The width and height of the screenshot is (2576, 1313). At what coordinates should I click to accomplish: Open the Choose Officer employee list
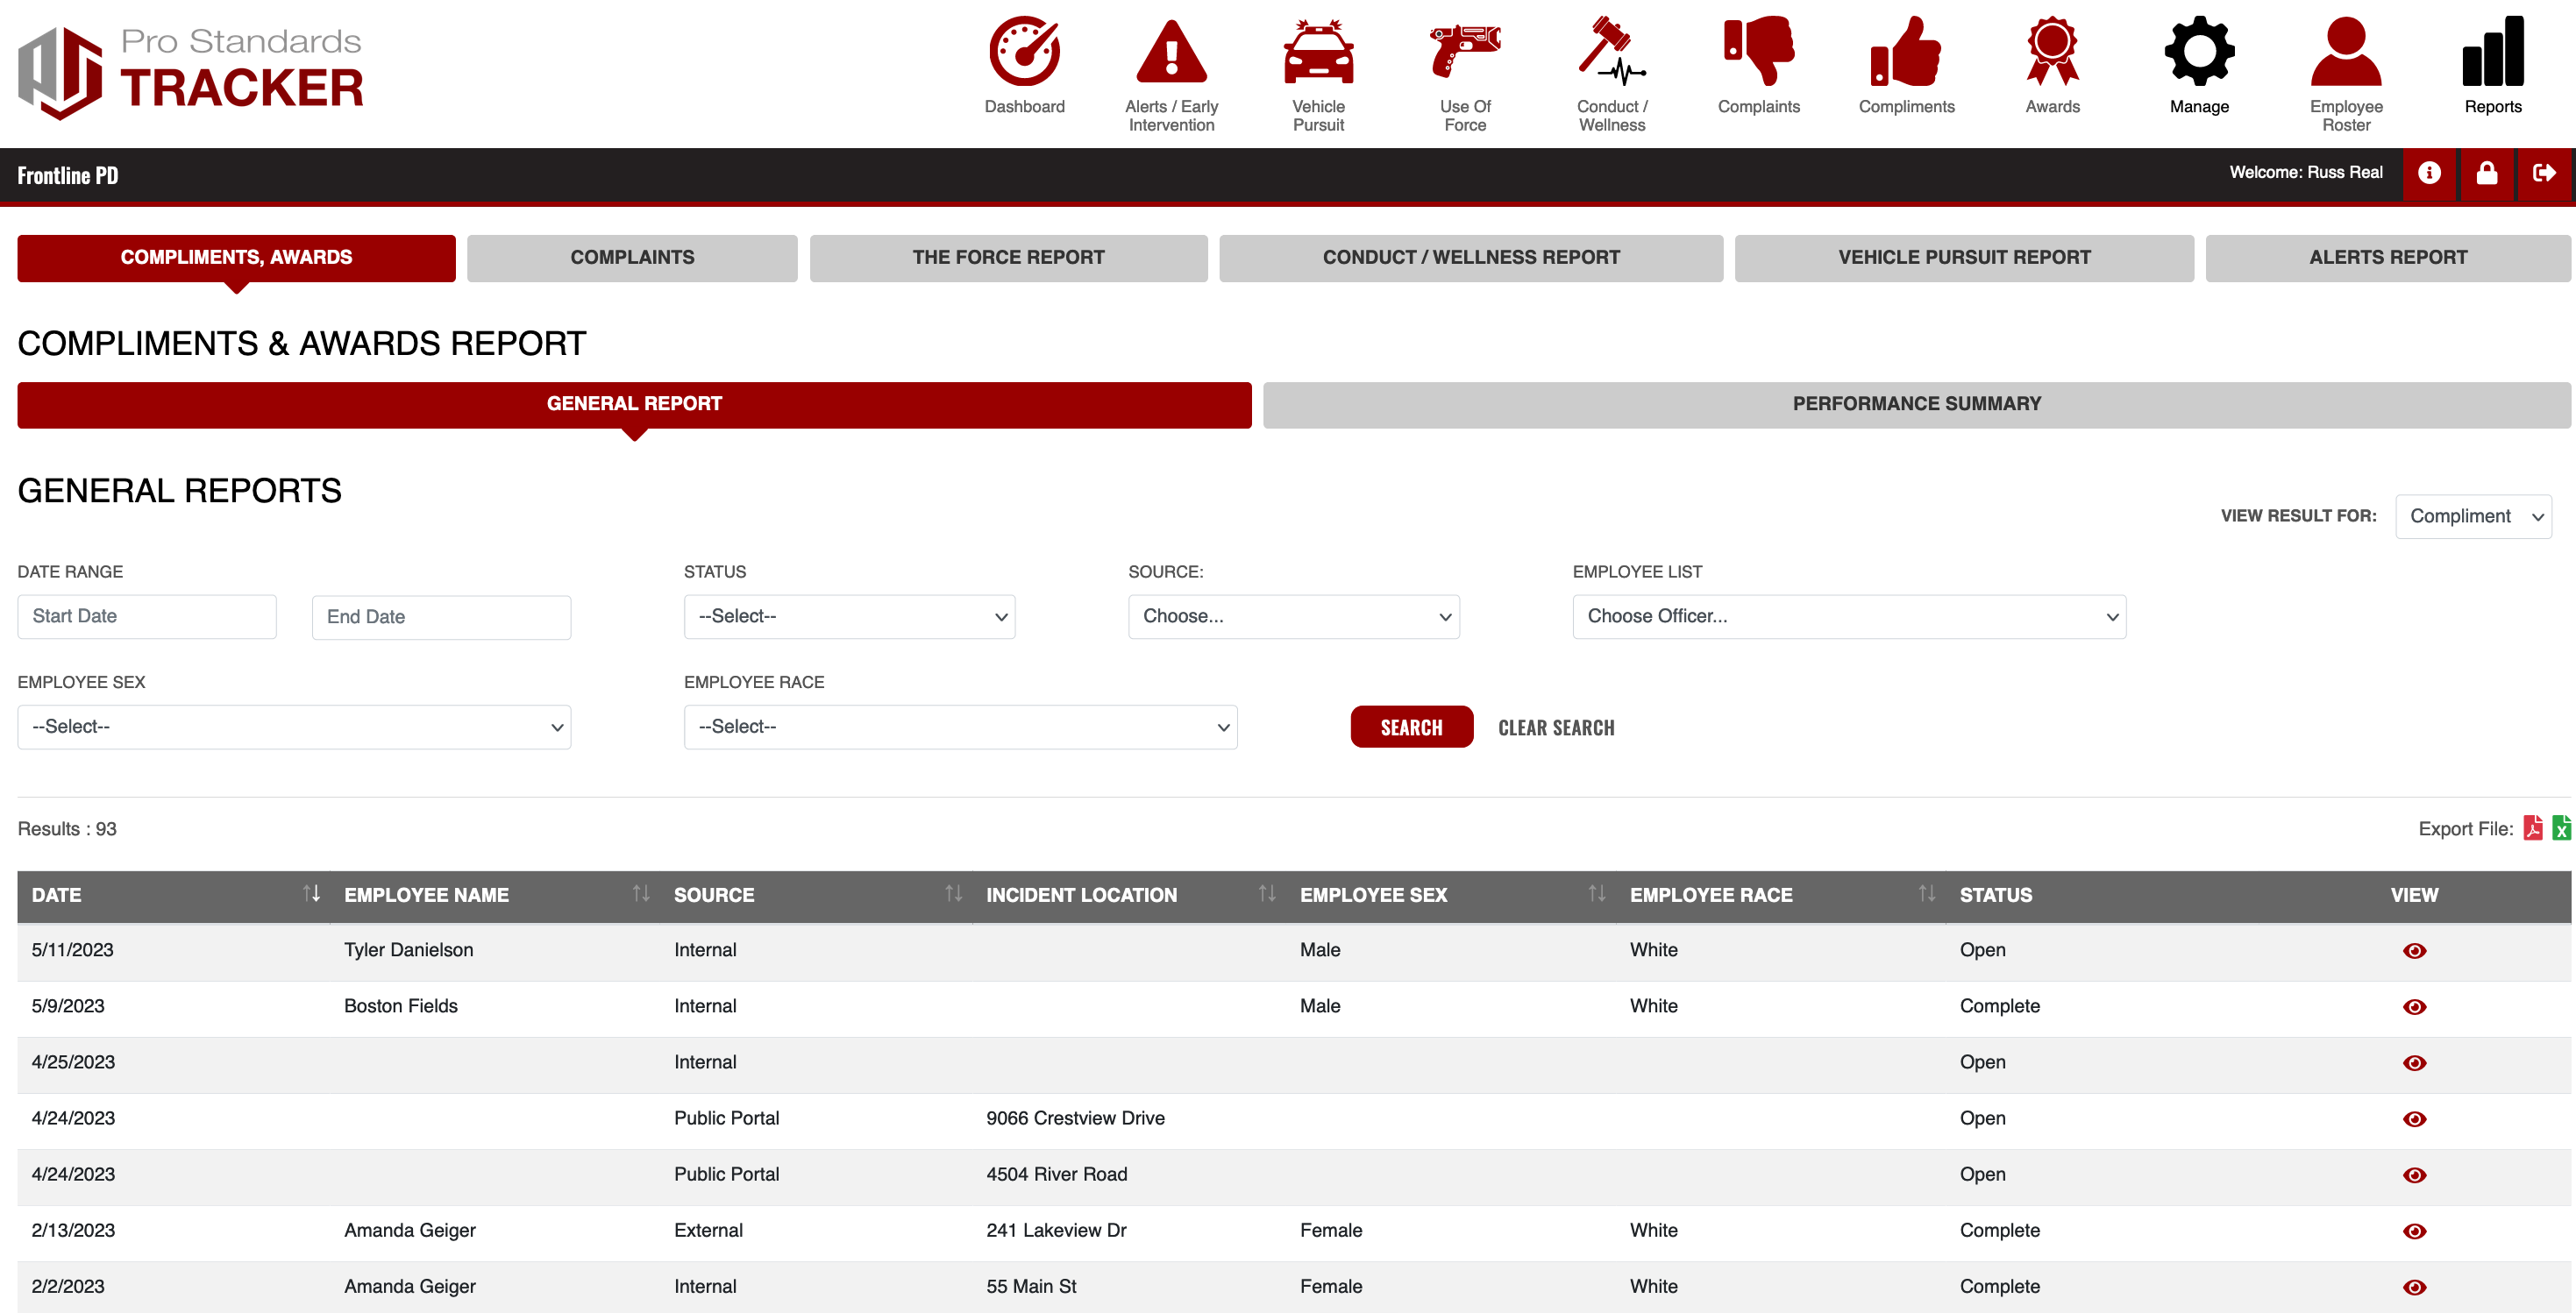pyautogui.click(x=1848, y=617)
